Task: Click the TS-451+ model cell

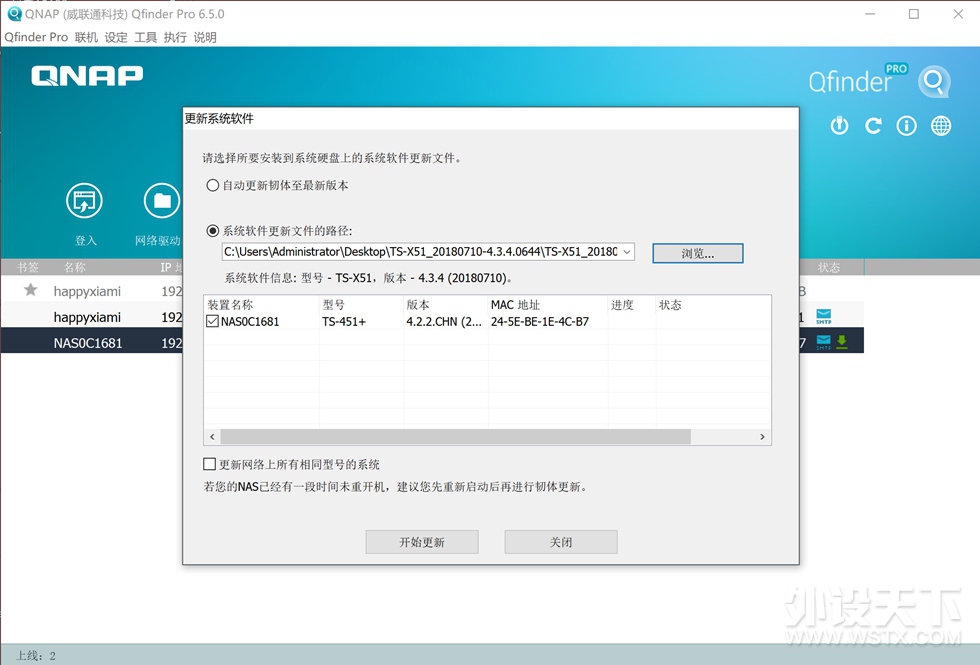Action: coord(344,321)
